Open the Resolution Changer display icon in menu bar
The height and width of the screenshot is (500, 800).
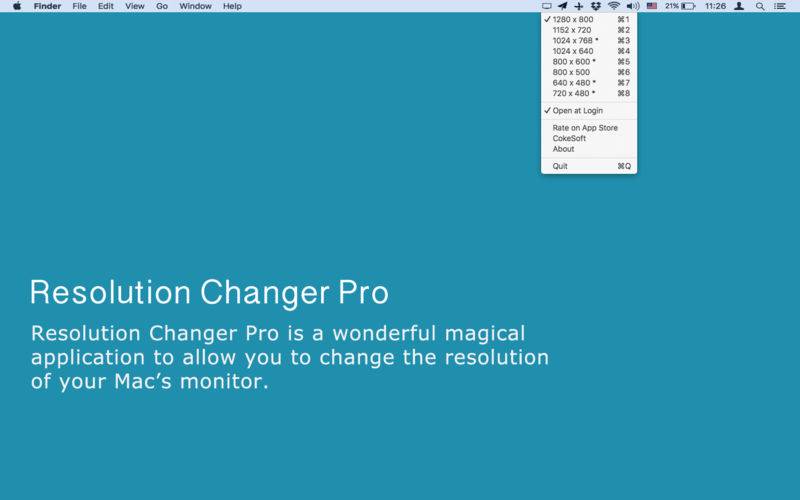pos(546,6)
